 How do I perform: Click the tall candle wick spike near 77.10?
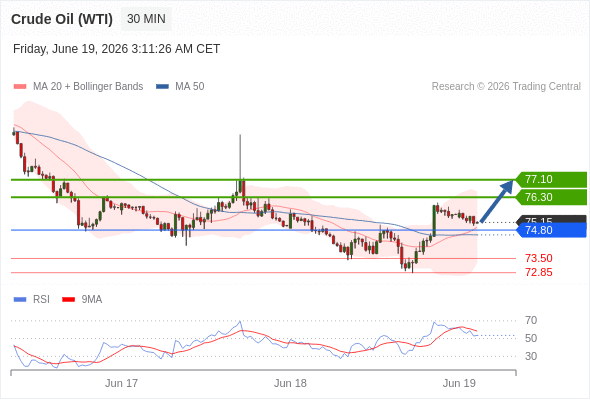(x=240, y=156)
